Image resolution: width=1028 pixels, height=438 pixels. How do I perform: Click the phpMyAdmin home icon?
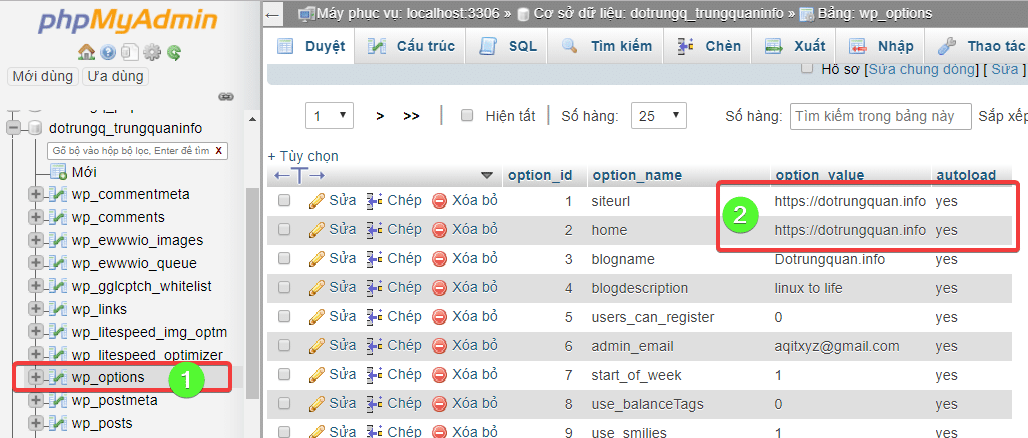click(x=86, y=52)
